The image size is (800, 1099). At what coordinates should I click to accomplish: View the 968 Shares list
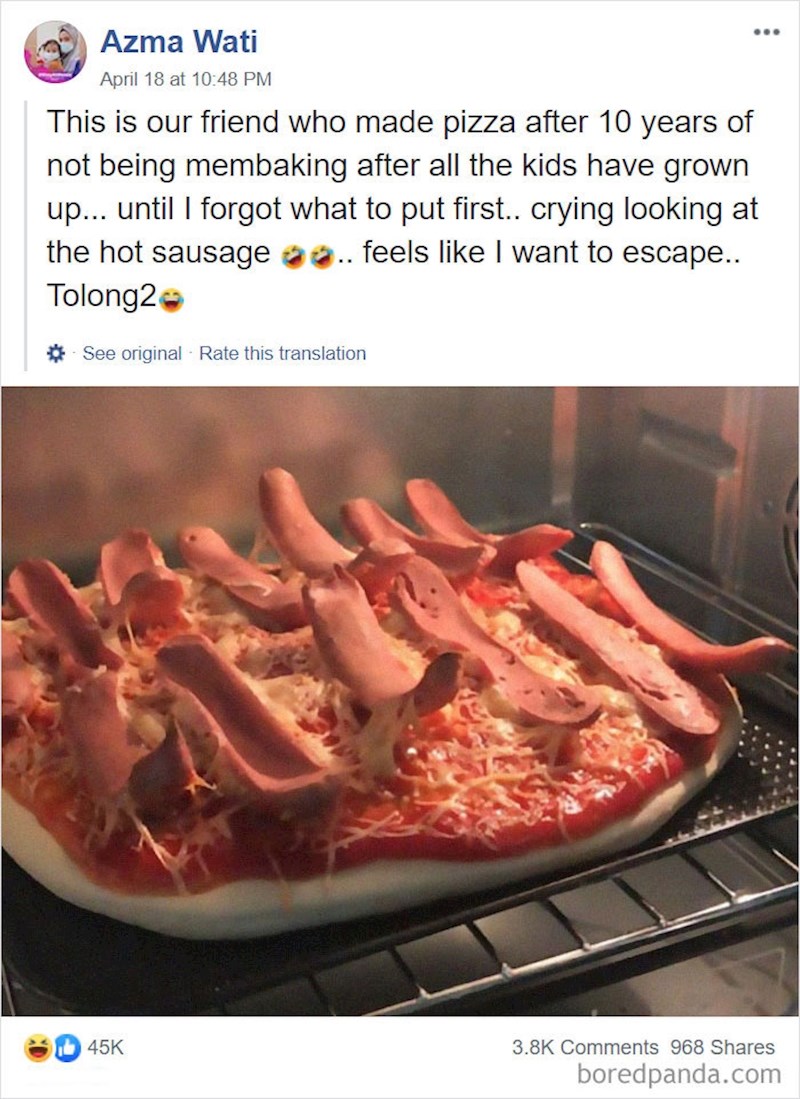722,1047
